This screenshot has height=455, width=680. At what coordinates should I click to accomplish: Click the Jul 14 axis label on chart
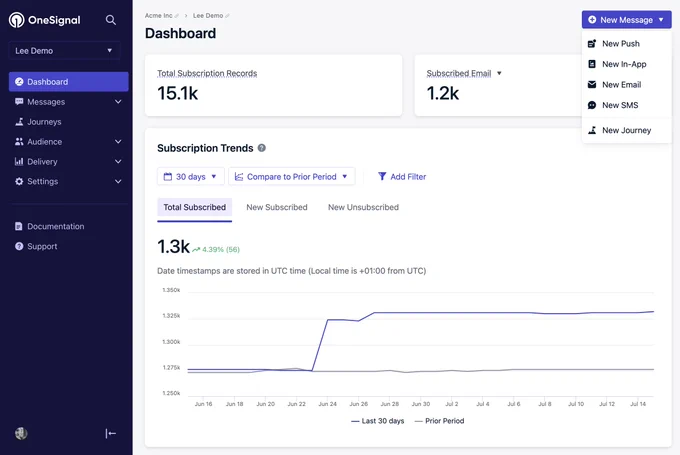[x=638, y=404]
